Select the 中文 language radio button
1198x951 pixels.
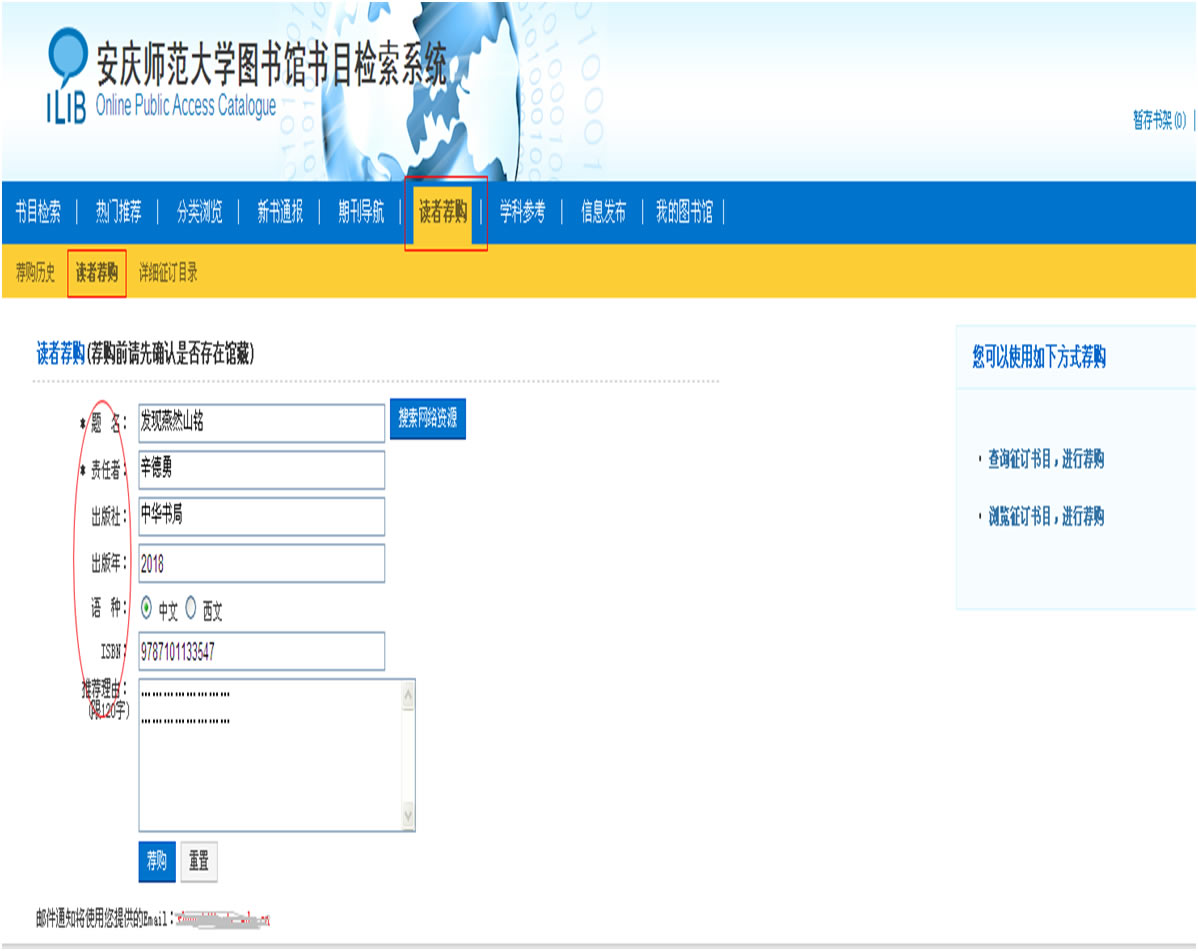[147, 608]
